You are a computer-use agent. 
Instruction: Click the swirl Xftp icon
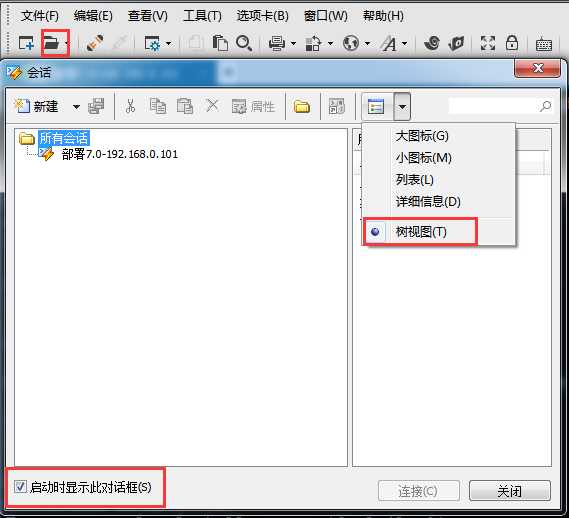click(x=432, y=43)
